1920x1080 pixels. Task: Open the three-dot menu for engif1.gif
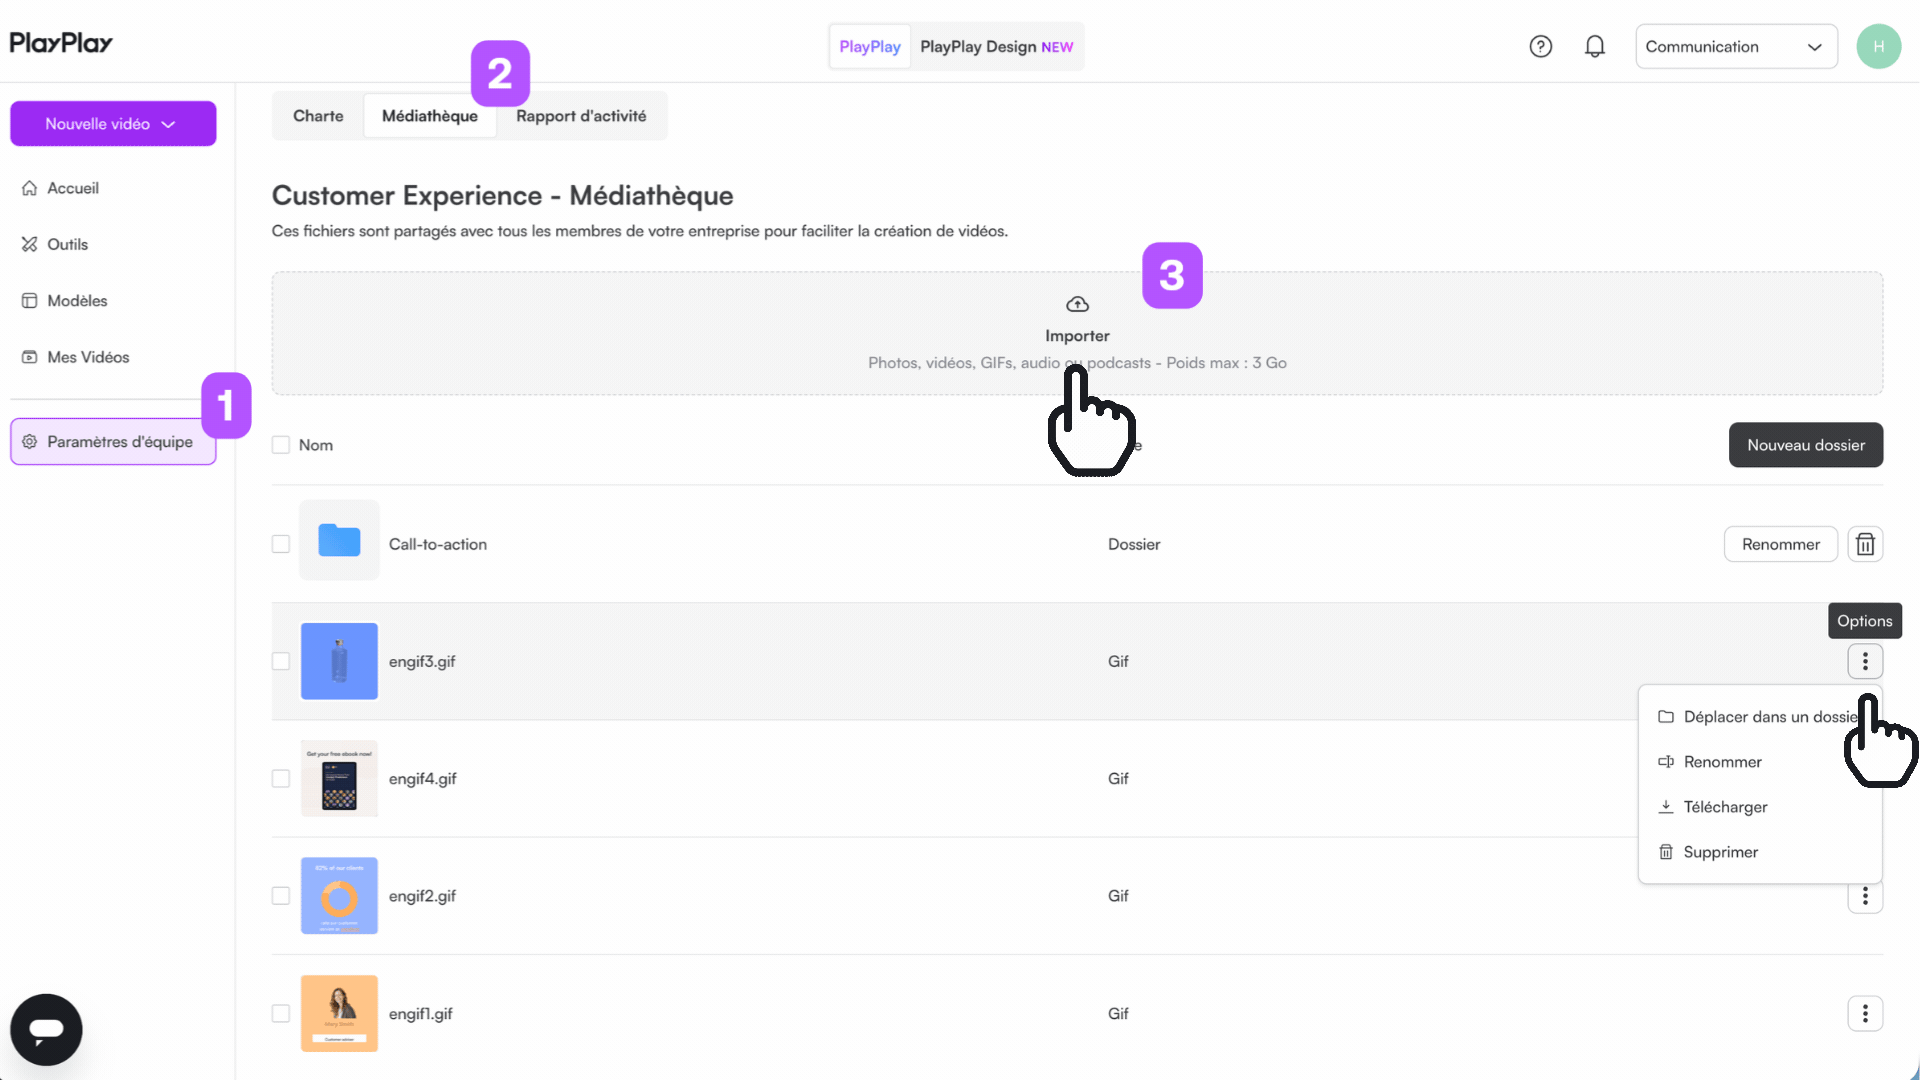(1865, 1013)
